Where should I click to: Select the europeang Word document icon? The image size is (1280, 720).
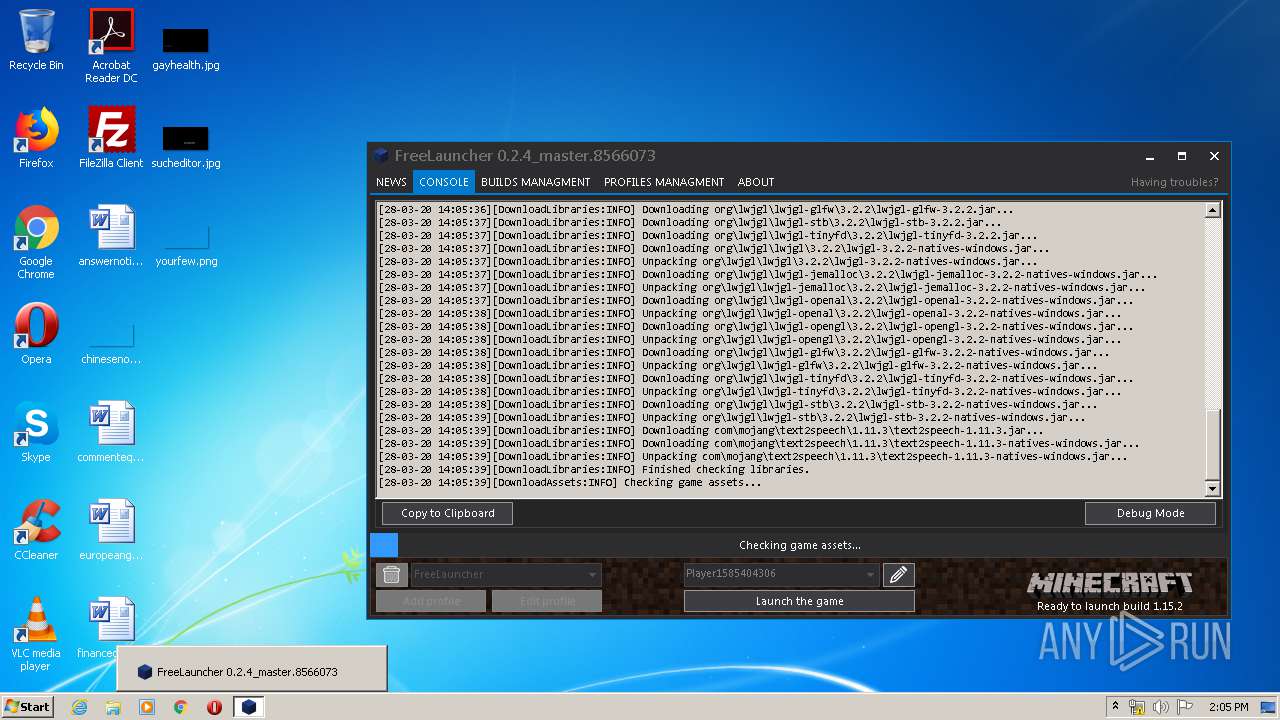click(x=111, y=530)
